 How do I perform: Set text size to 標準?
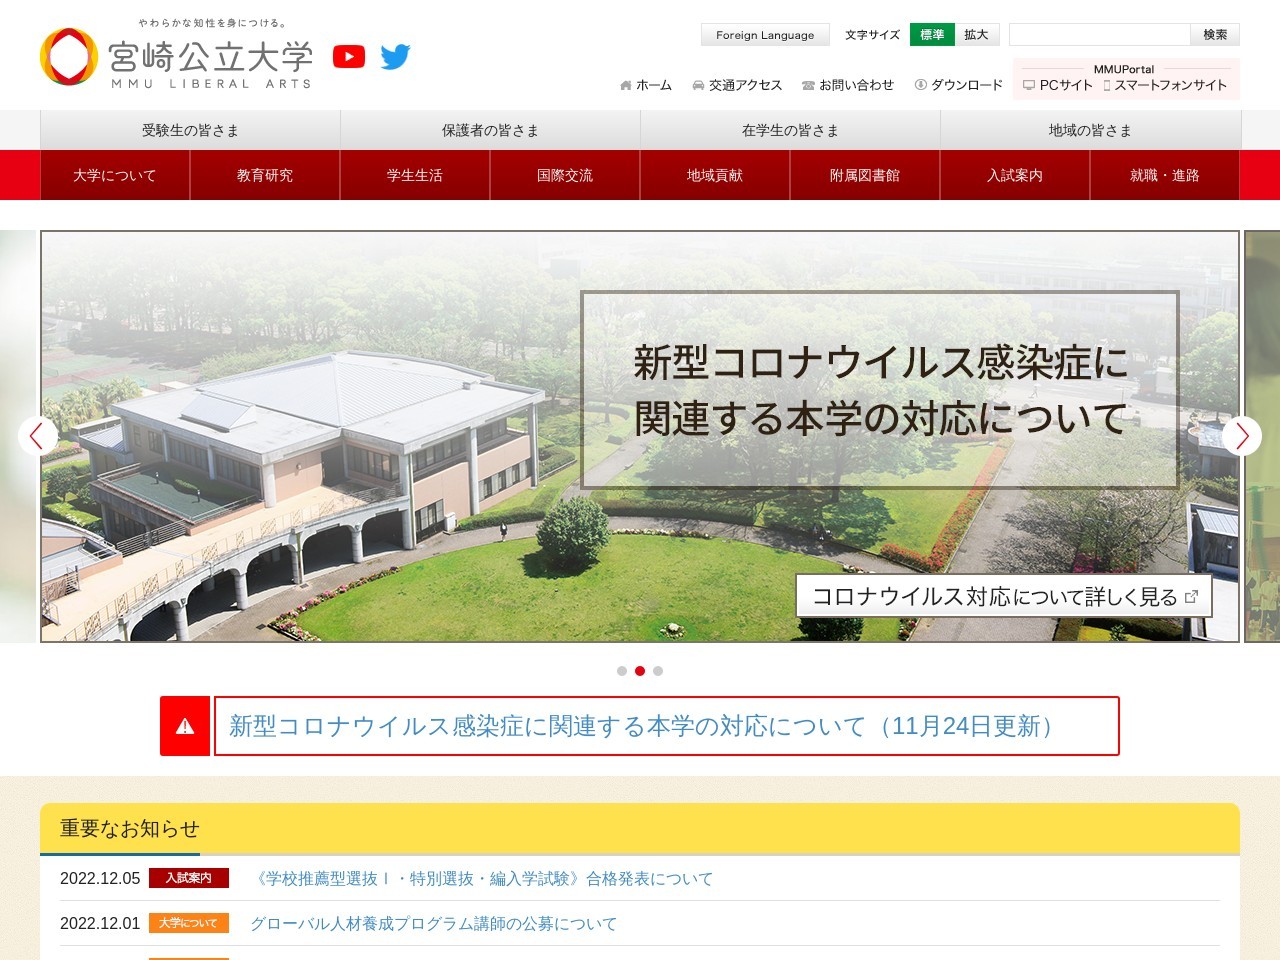tap(932, 35)
